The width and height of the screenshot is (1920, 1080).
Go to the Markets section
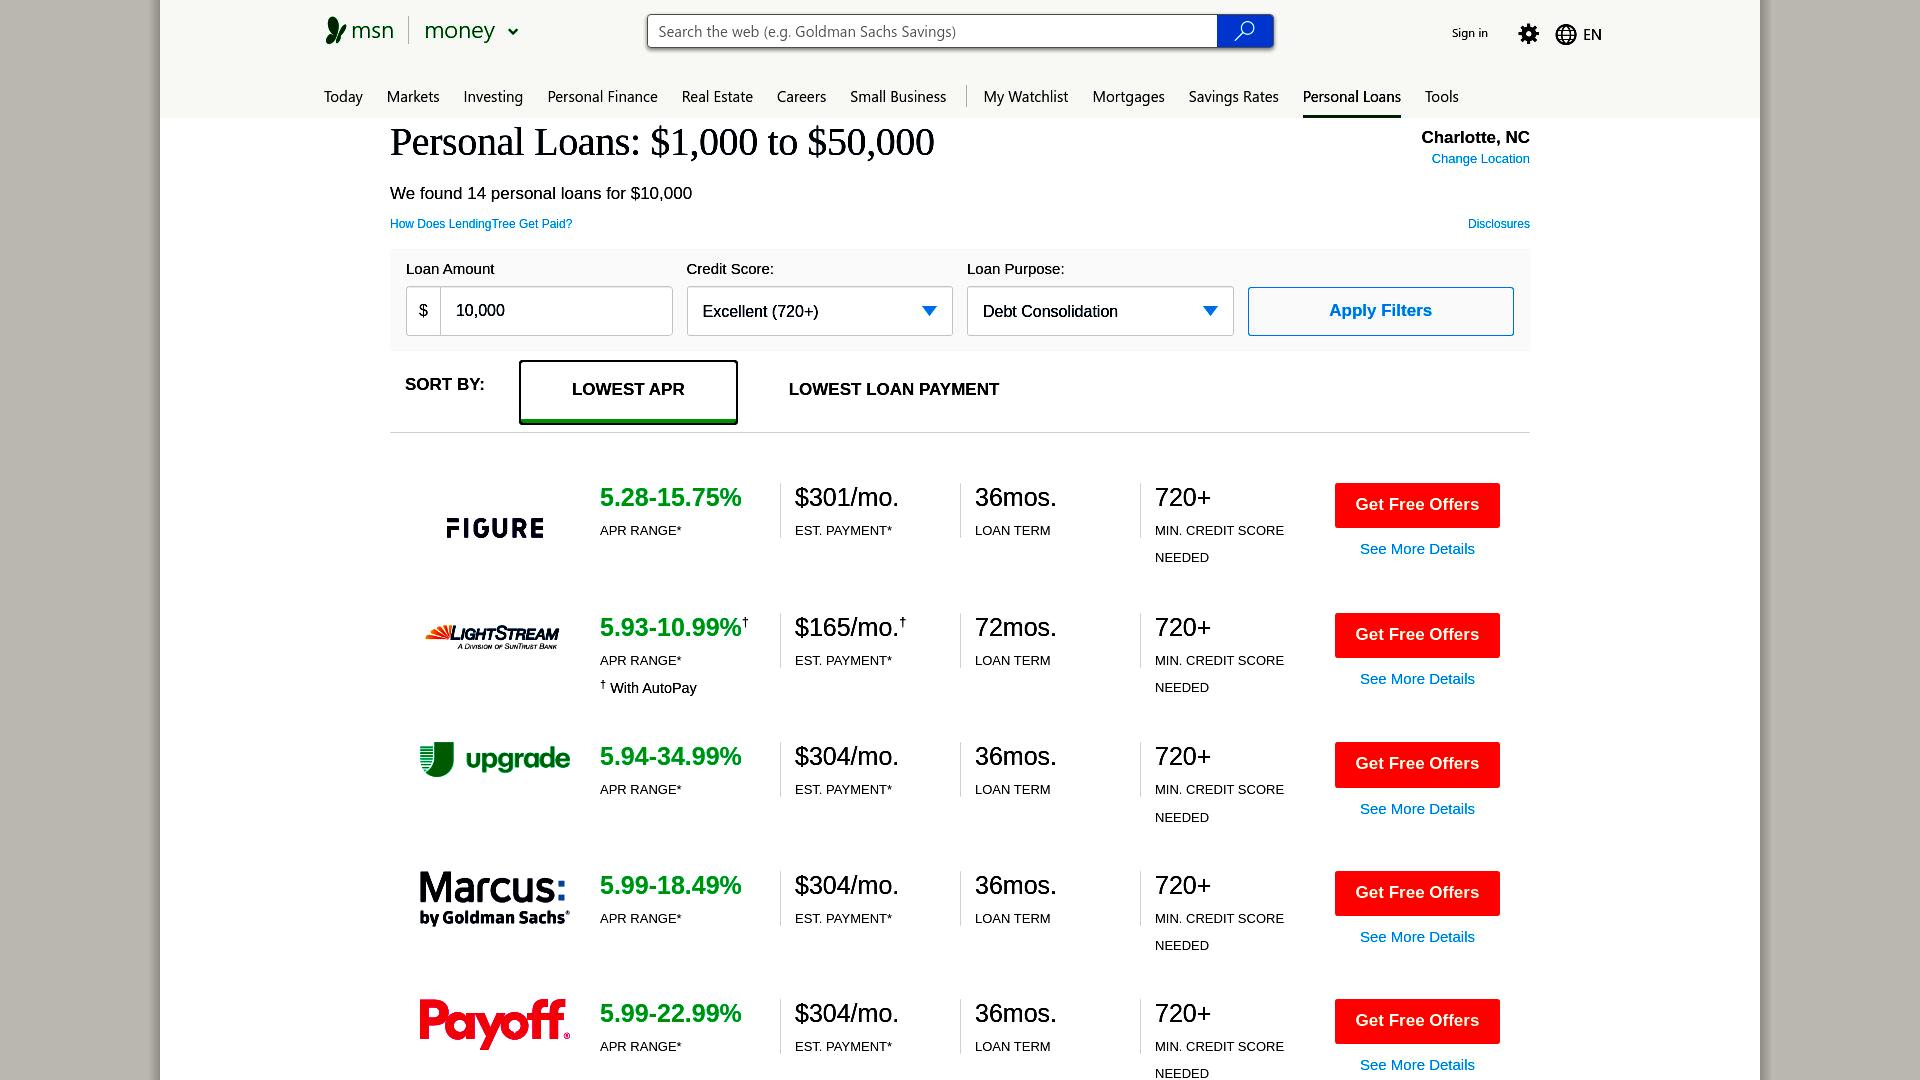pos(413,97)
